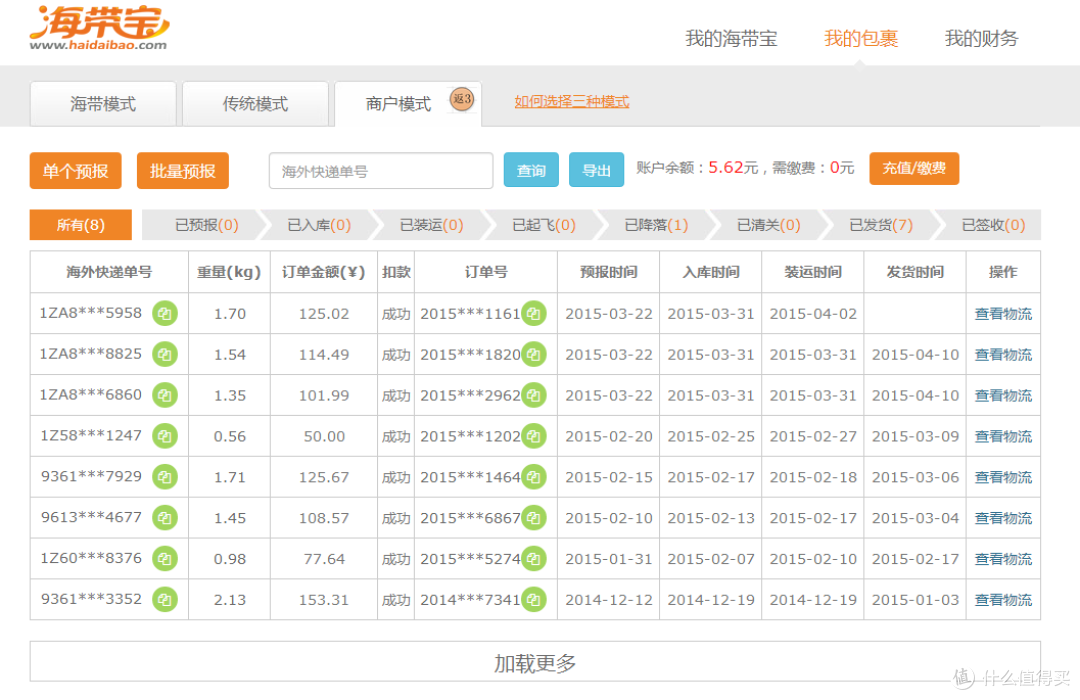This screenshot has height=700, width=1080.
Task: Click the 充值/缴费 recharge button
Action: click(914, 169)
